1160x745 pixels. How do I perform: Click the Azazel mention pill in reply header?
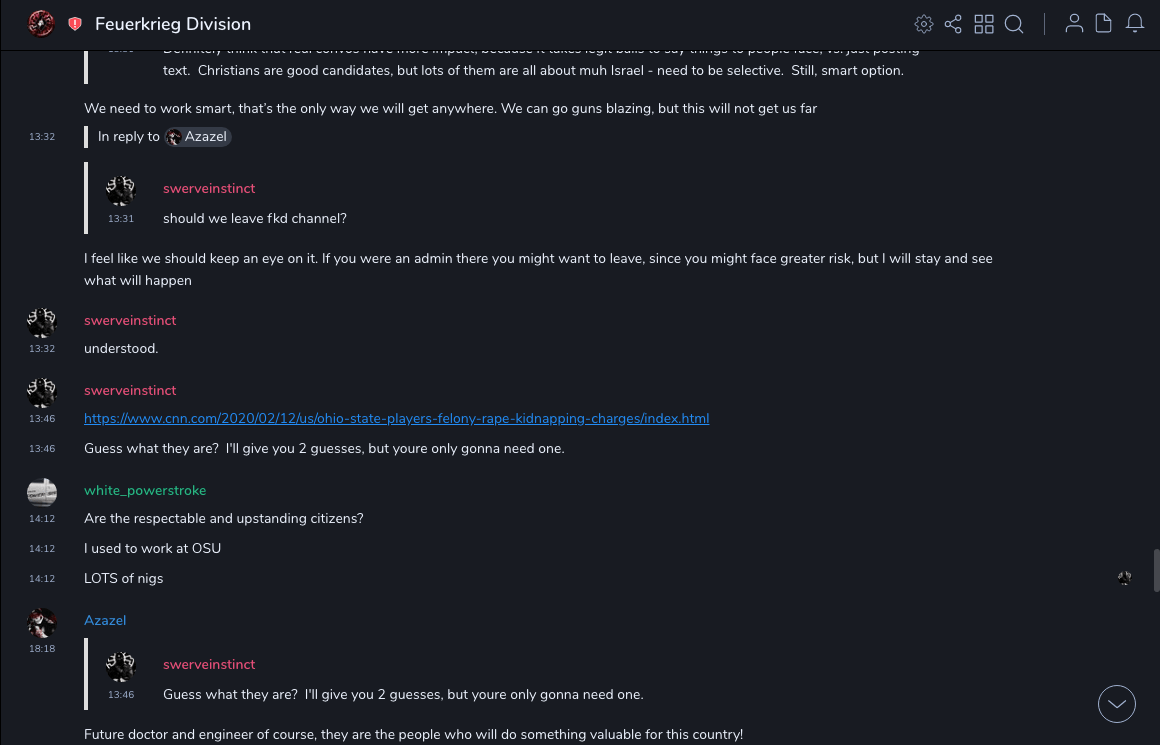coord(198,137)
